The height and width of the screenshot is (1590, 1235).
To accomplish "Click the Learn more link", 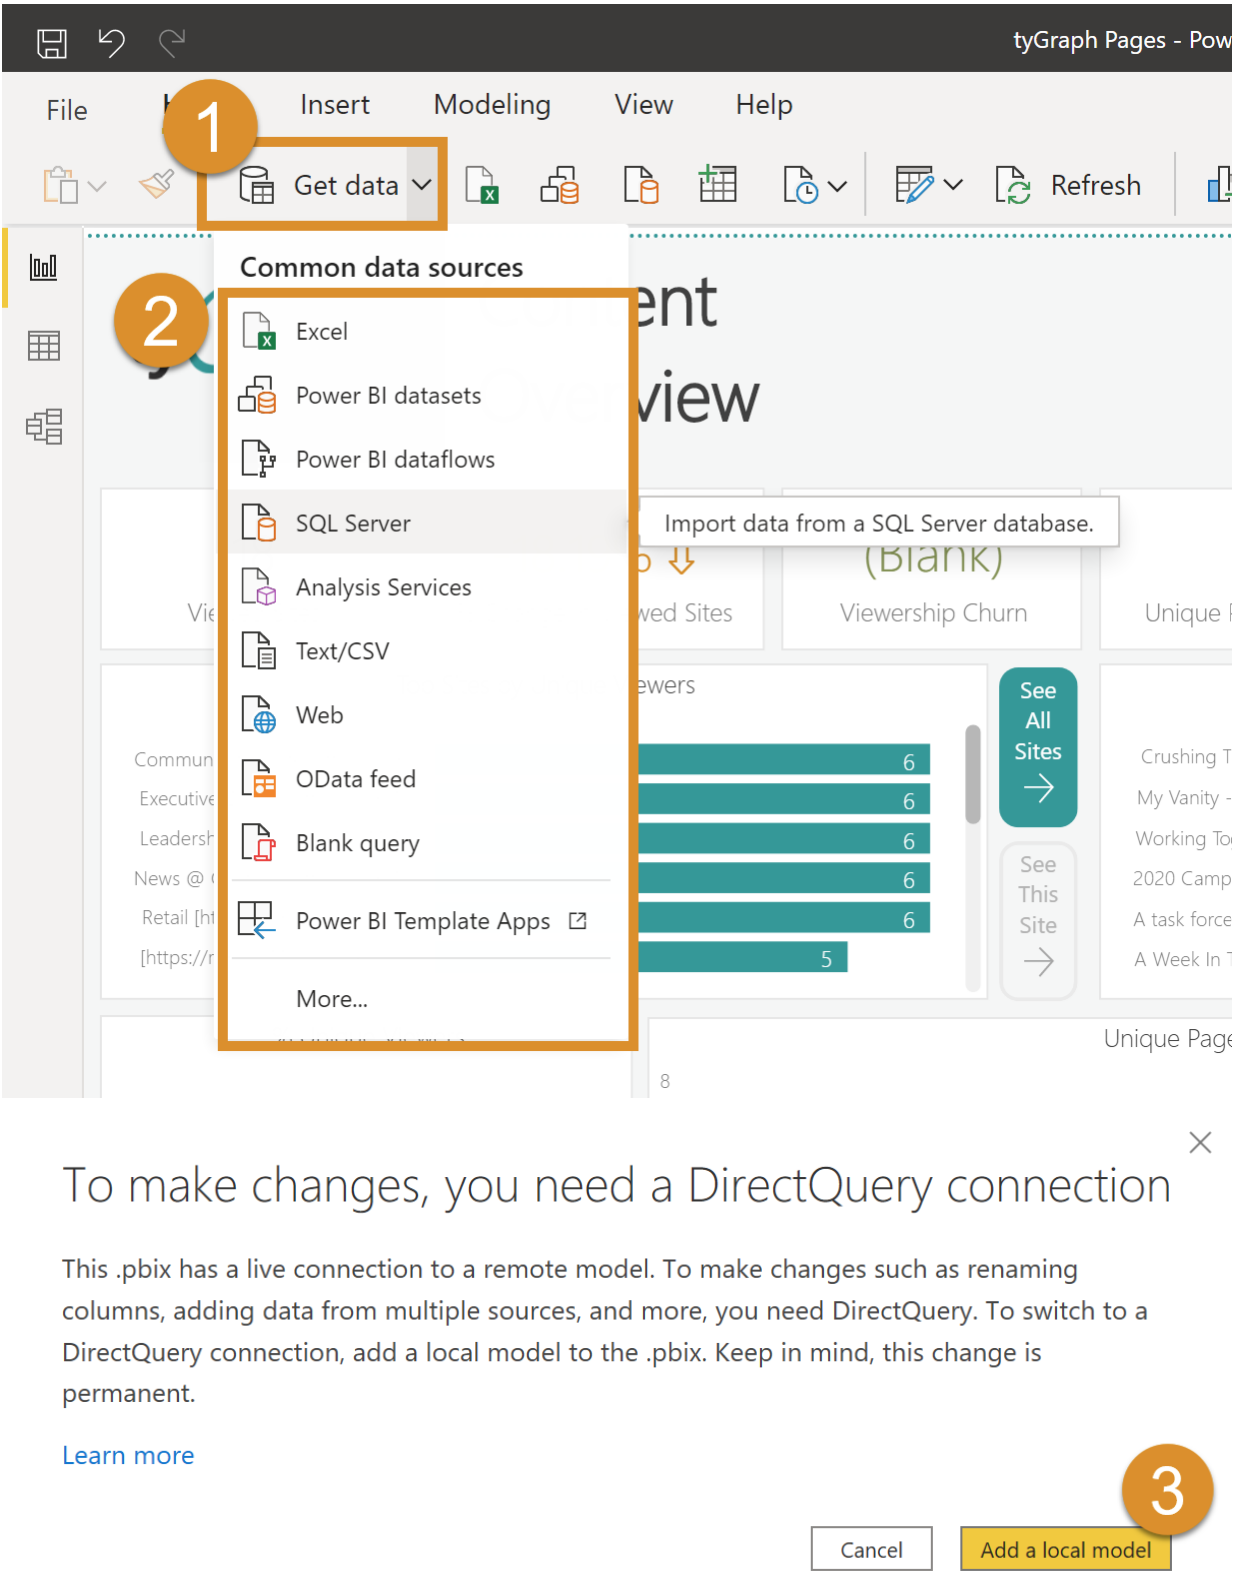I will pyautogui.click(x=128, y=1455).
